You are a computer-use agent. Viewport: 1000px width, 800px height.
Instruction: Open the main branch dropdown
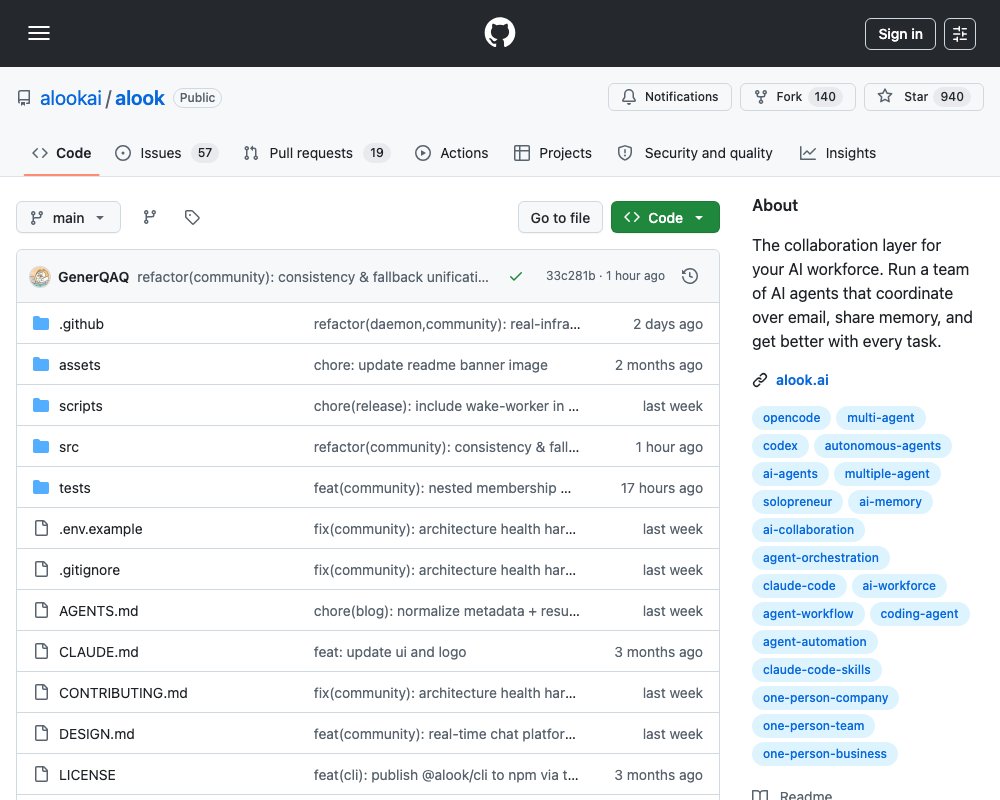coord(68,218)
